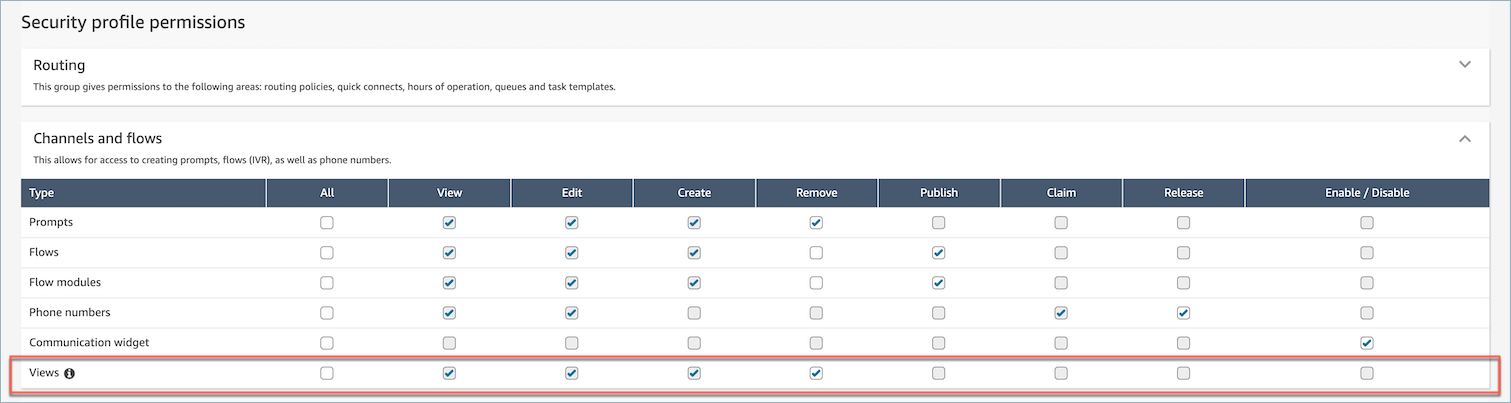Screen dimensions: 1511x403
Task: Click the Channels and flows heading
Action: tap(97, 138)
